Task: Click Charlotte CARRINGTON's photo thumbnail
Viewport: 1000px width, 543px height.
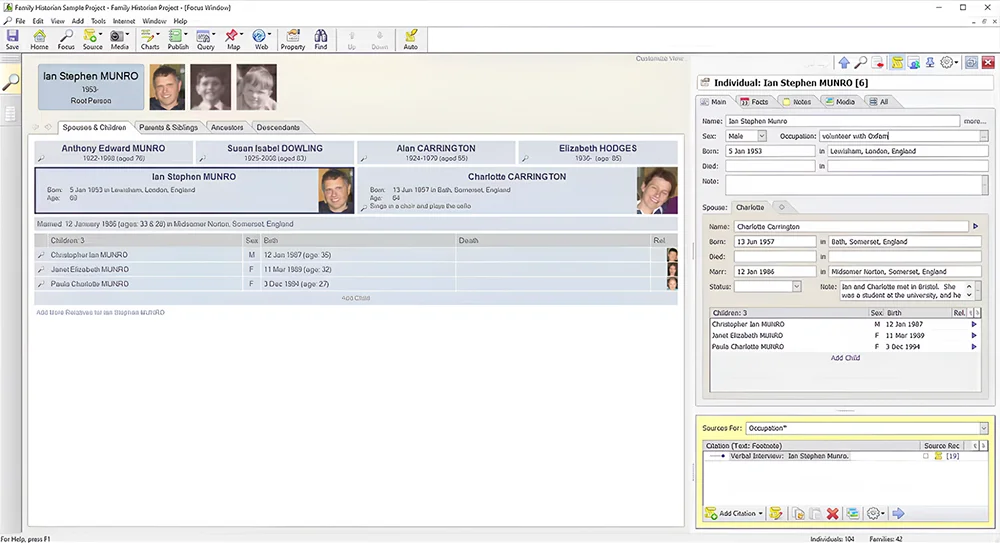Action: click(x=656, y=190)
